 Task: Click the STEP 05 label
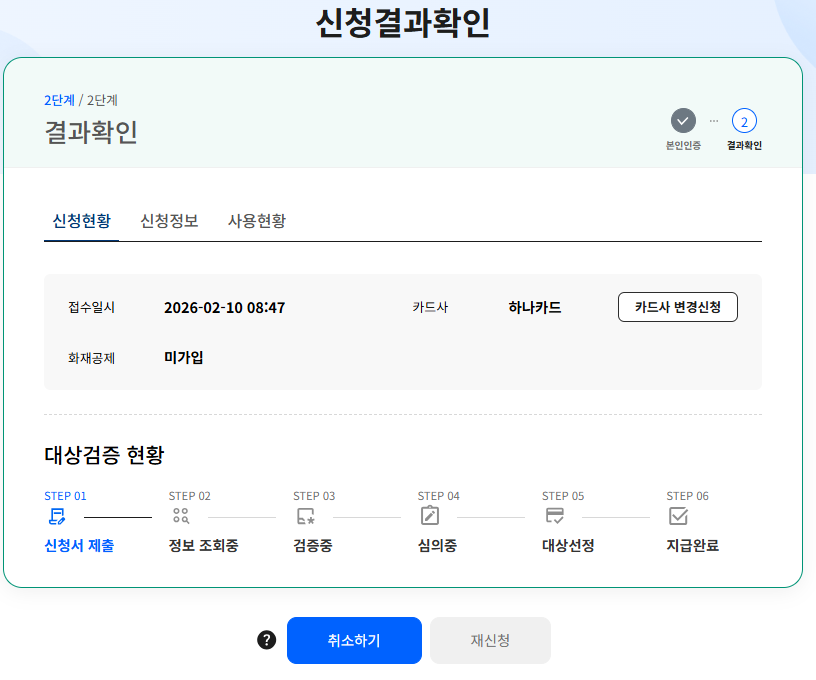point(563,496)
